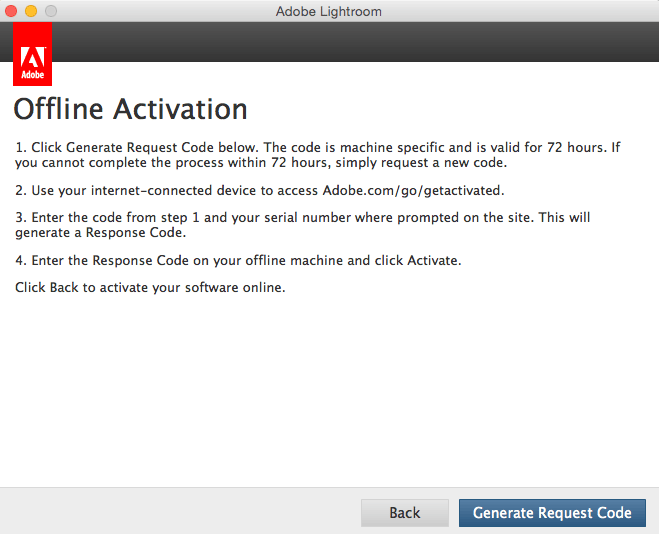
Task: Click the Adobe Lightroom title bar text
Action: 329,11
